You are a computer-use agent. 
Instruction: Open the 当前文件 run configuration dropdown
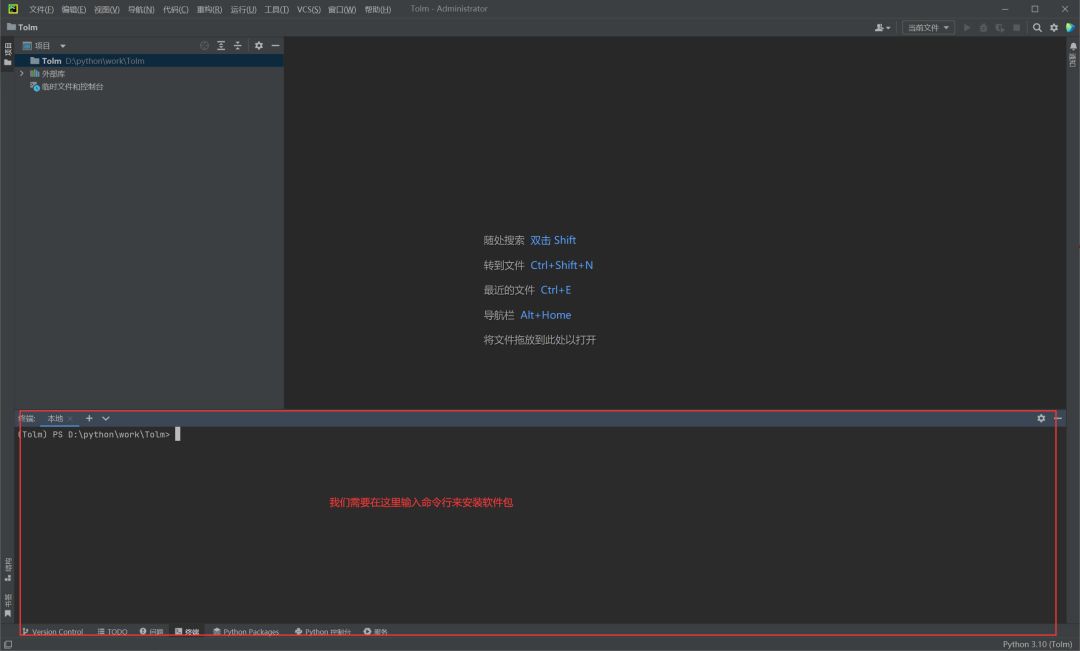[928, 28]
